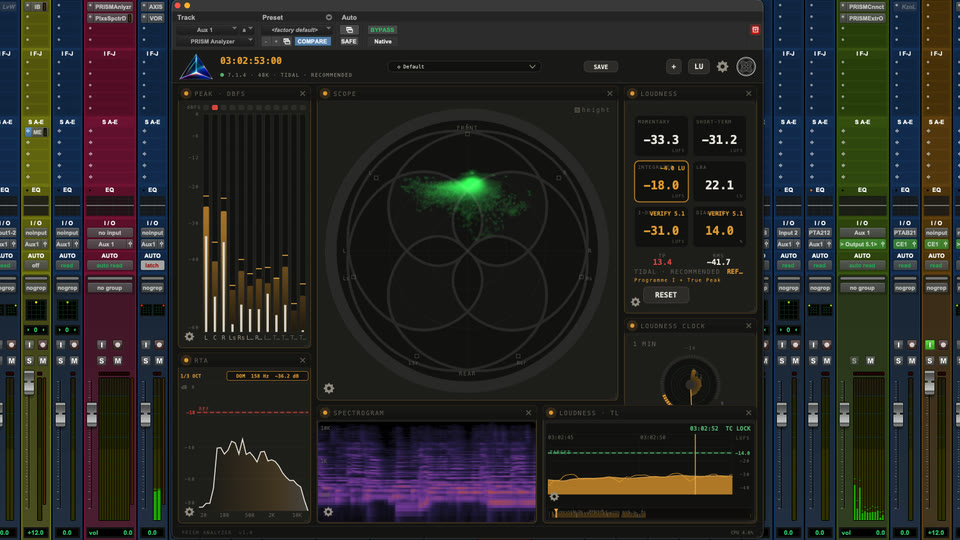Click the add module plus button
Screen dimensions: 960x540
coord(673,67)
